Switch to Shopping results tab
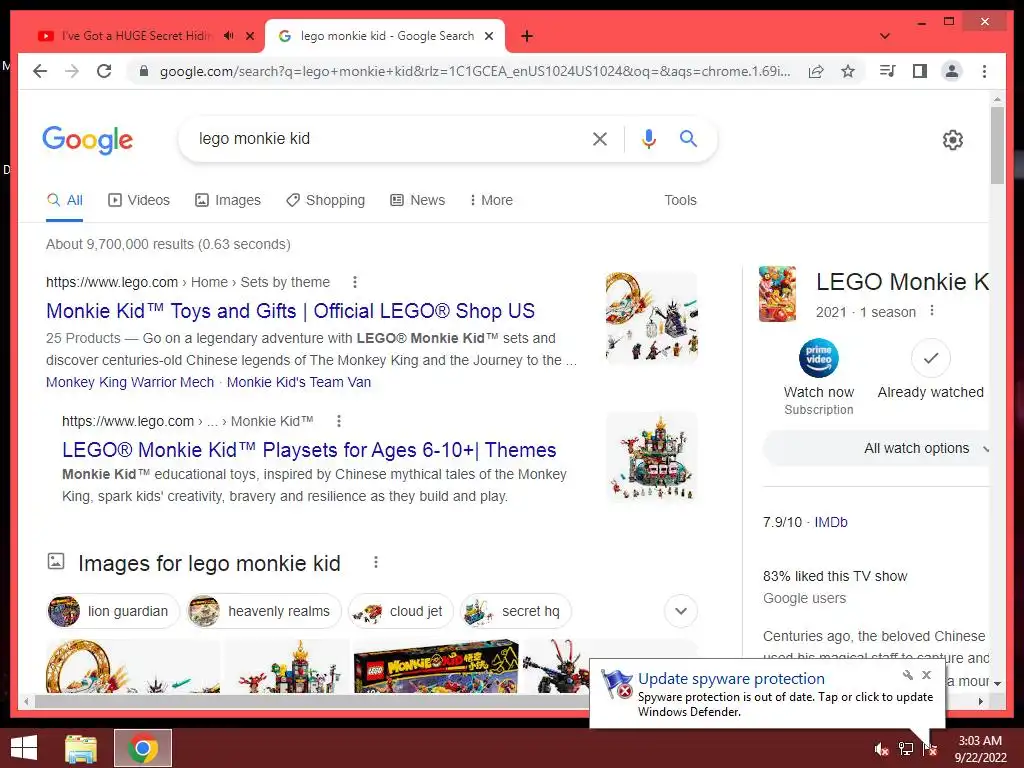The width and height of the screenshot is (1024, 768). click(x=325, y=200)
